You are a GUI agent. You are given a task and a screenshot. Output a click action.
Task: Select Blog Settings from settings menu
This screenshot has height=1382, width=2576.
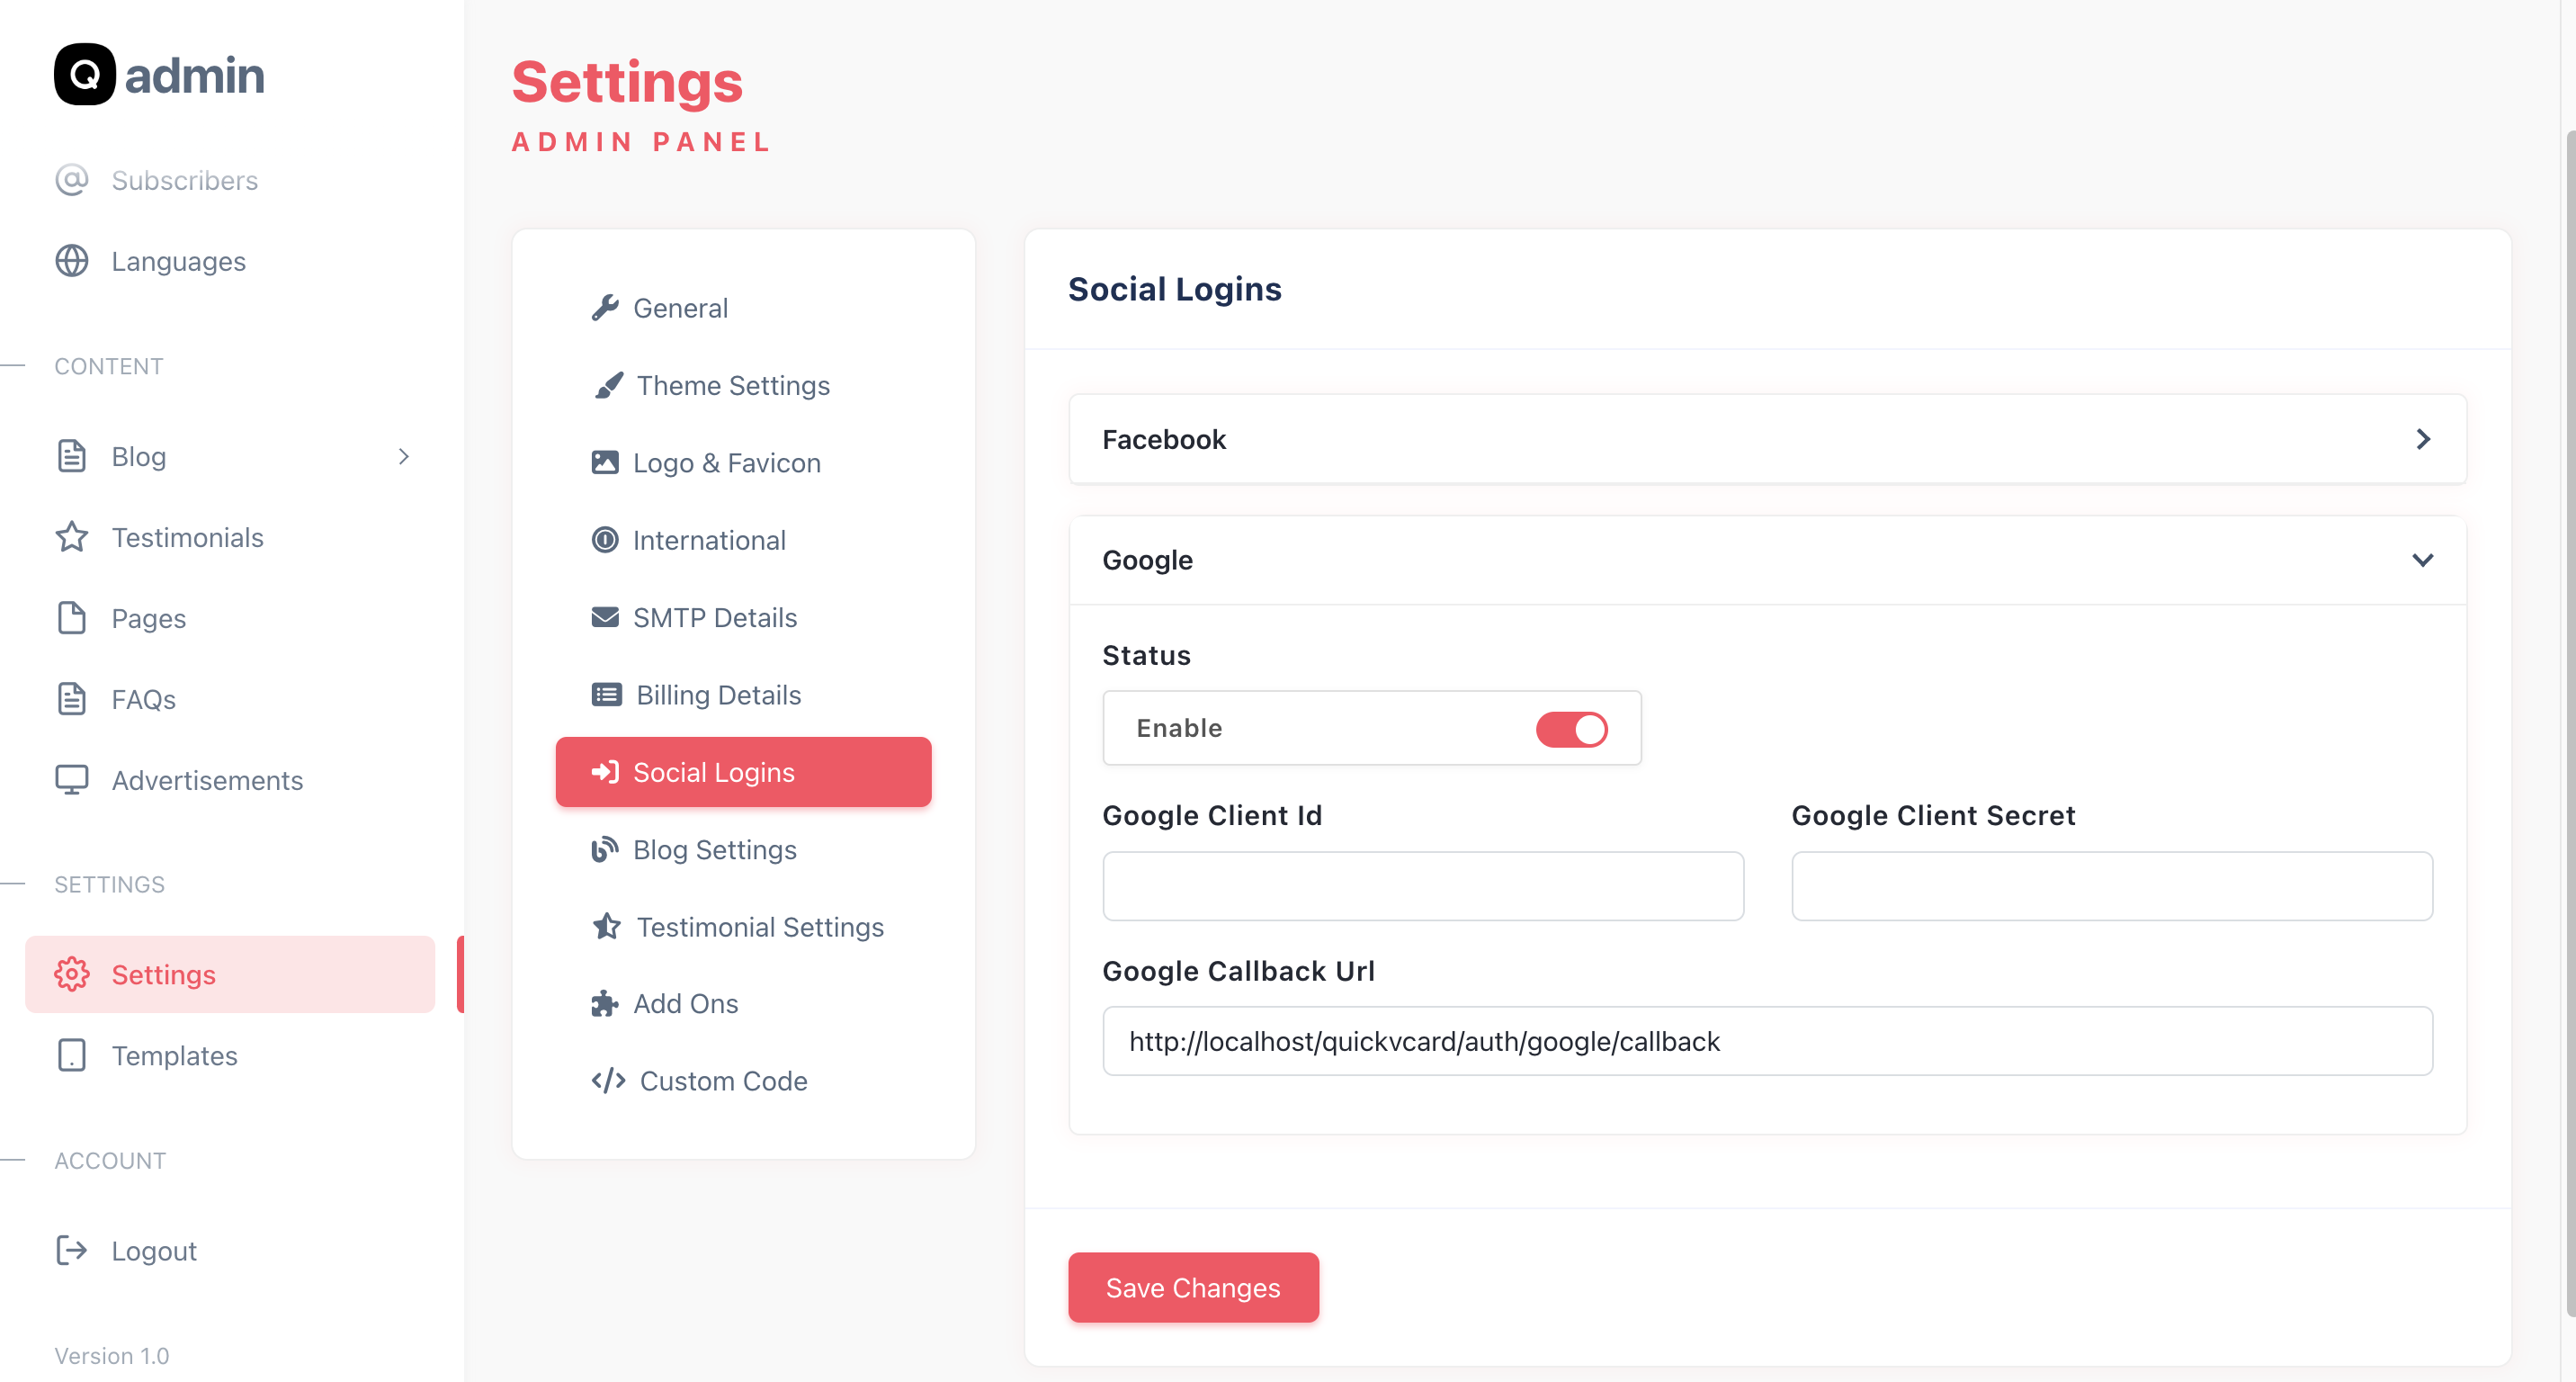coord(714,849)
